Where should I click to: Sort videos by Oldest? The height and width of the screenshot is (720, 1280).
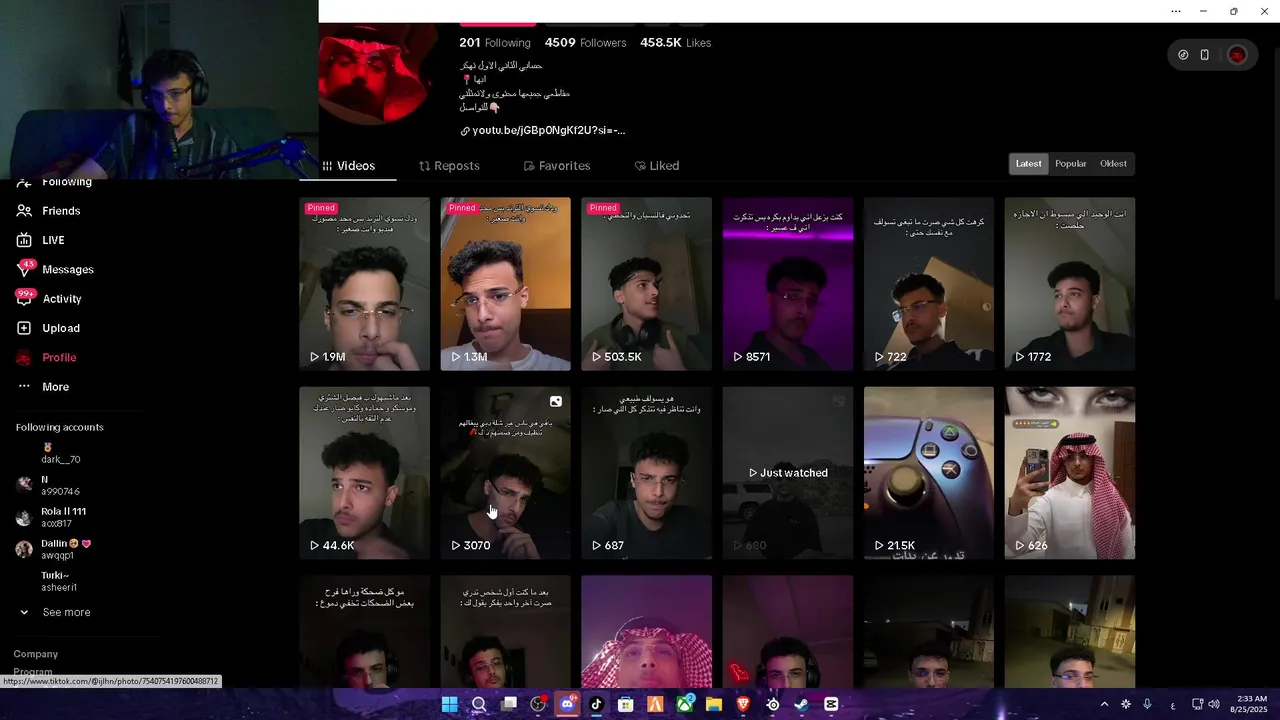pos(1113,164)
